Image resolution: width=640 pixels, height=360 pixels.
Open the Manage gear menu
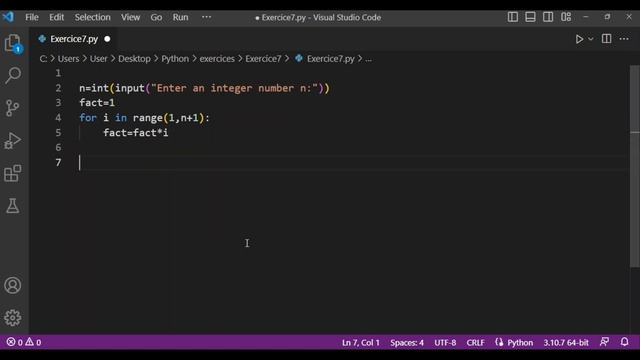coord(13,318)
